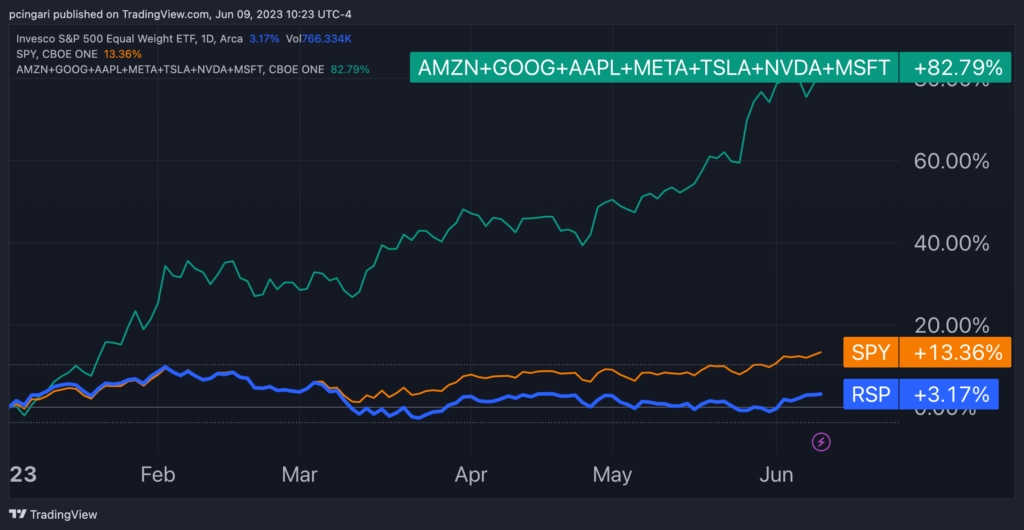This screenshot has width=1024, height=530.
Task: Click the 3.17% value in Invesco legend
Action: (264, 39)
